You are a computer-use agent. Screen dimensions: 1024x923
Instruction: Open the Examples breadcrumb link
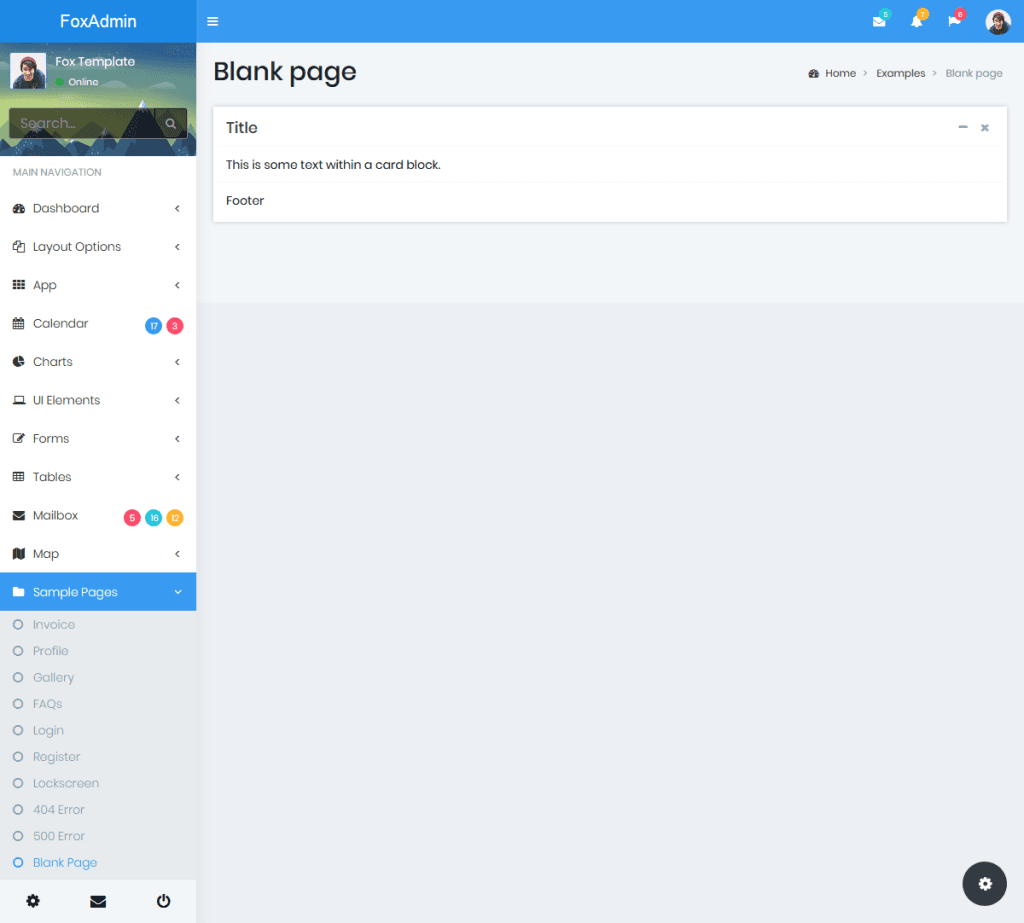click(901, 73)
